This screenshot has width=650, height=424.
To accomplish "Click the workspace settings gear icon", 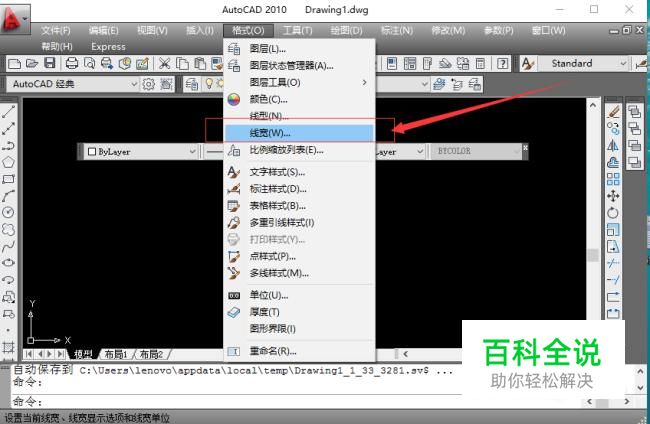I will pyautogui.click(x=148, y=84).
